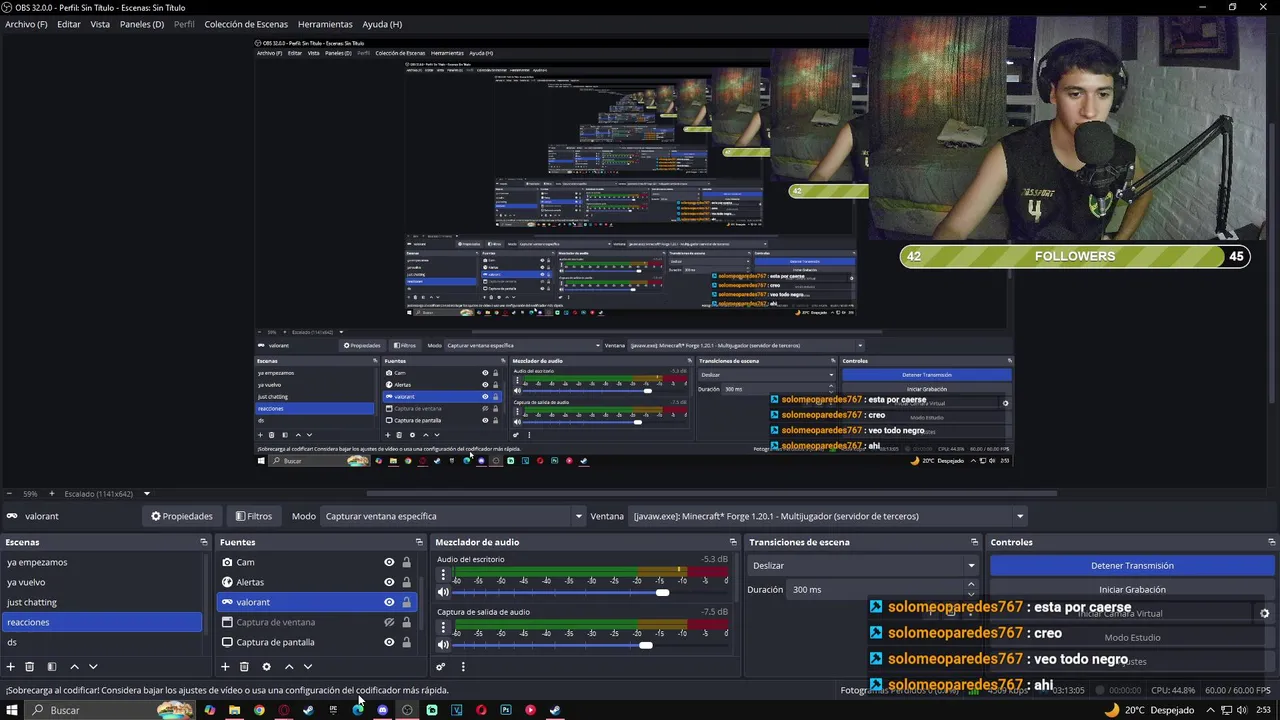Open Filtros for selected source
Viewport: 1280px width, 720px height.
[x=253, y=516]
